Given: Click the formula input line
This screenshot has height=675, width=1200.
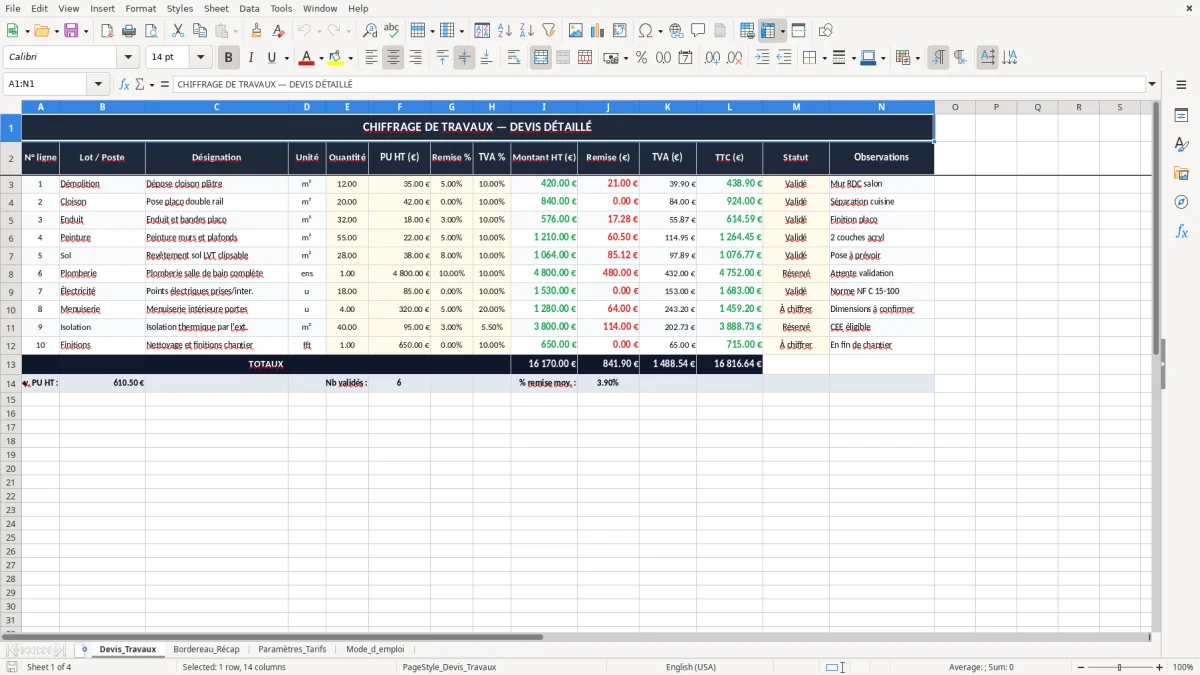Looking at the screenshot, I should pos(659,84).
